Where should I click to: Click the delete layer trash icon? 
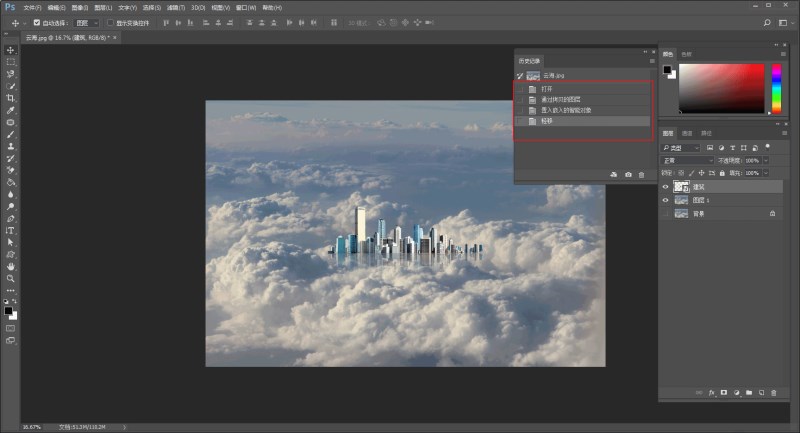point(773,392)
